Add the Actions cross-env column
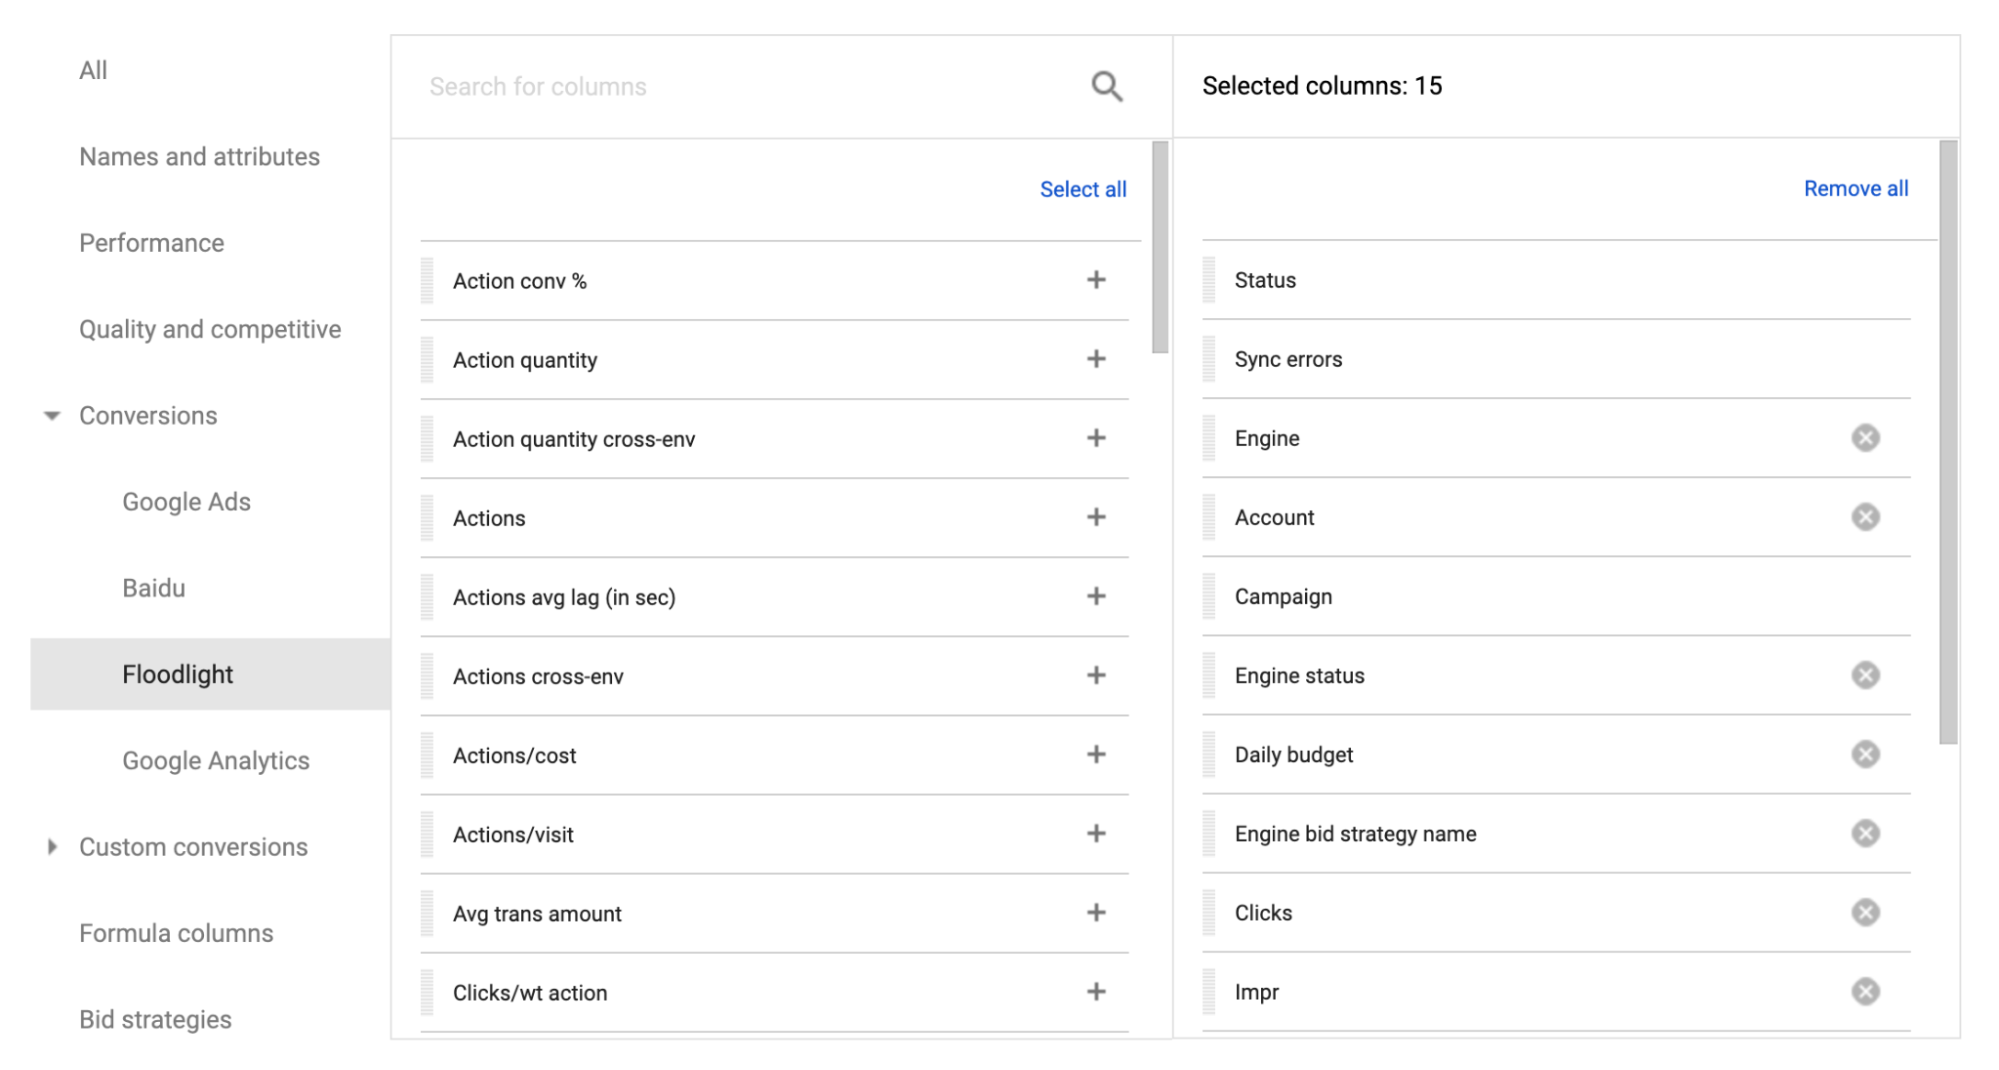The height and width of the screenshot is (1070, 1999). [x=1096, y=675]
